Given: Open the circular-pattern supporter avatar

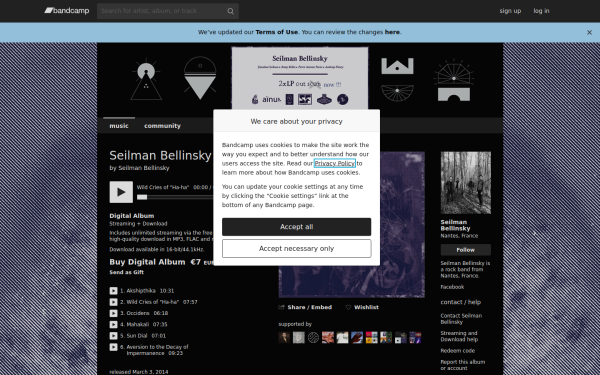Looking at the screenshot, I should pyautogui.click(x=313, y=338).
